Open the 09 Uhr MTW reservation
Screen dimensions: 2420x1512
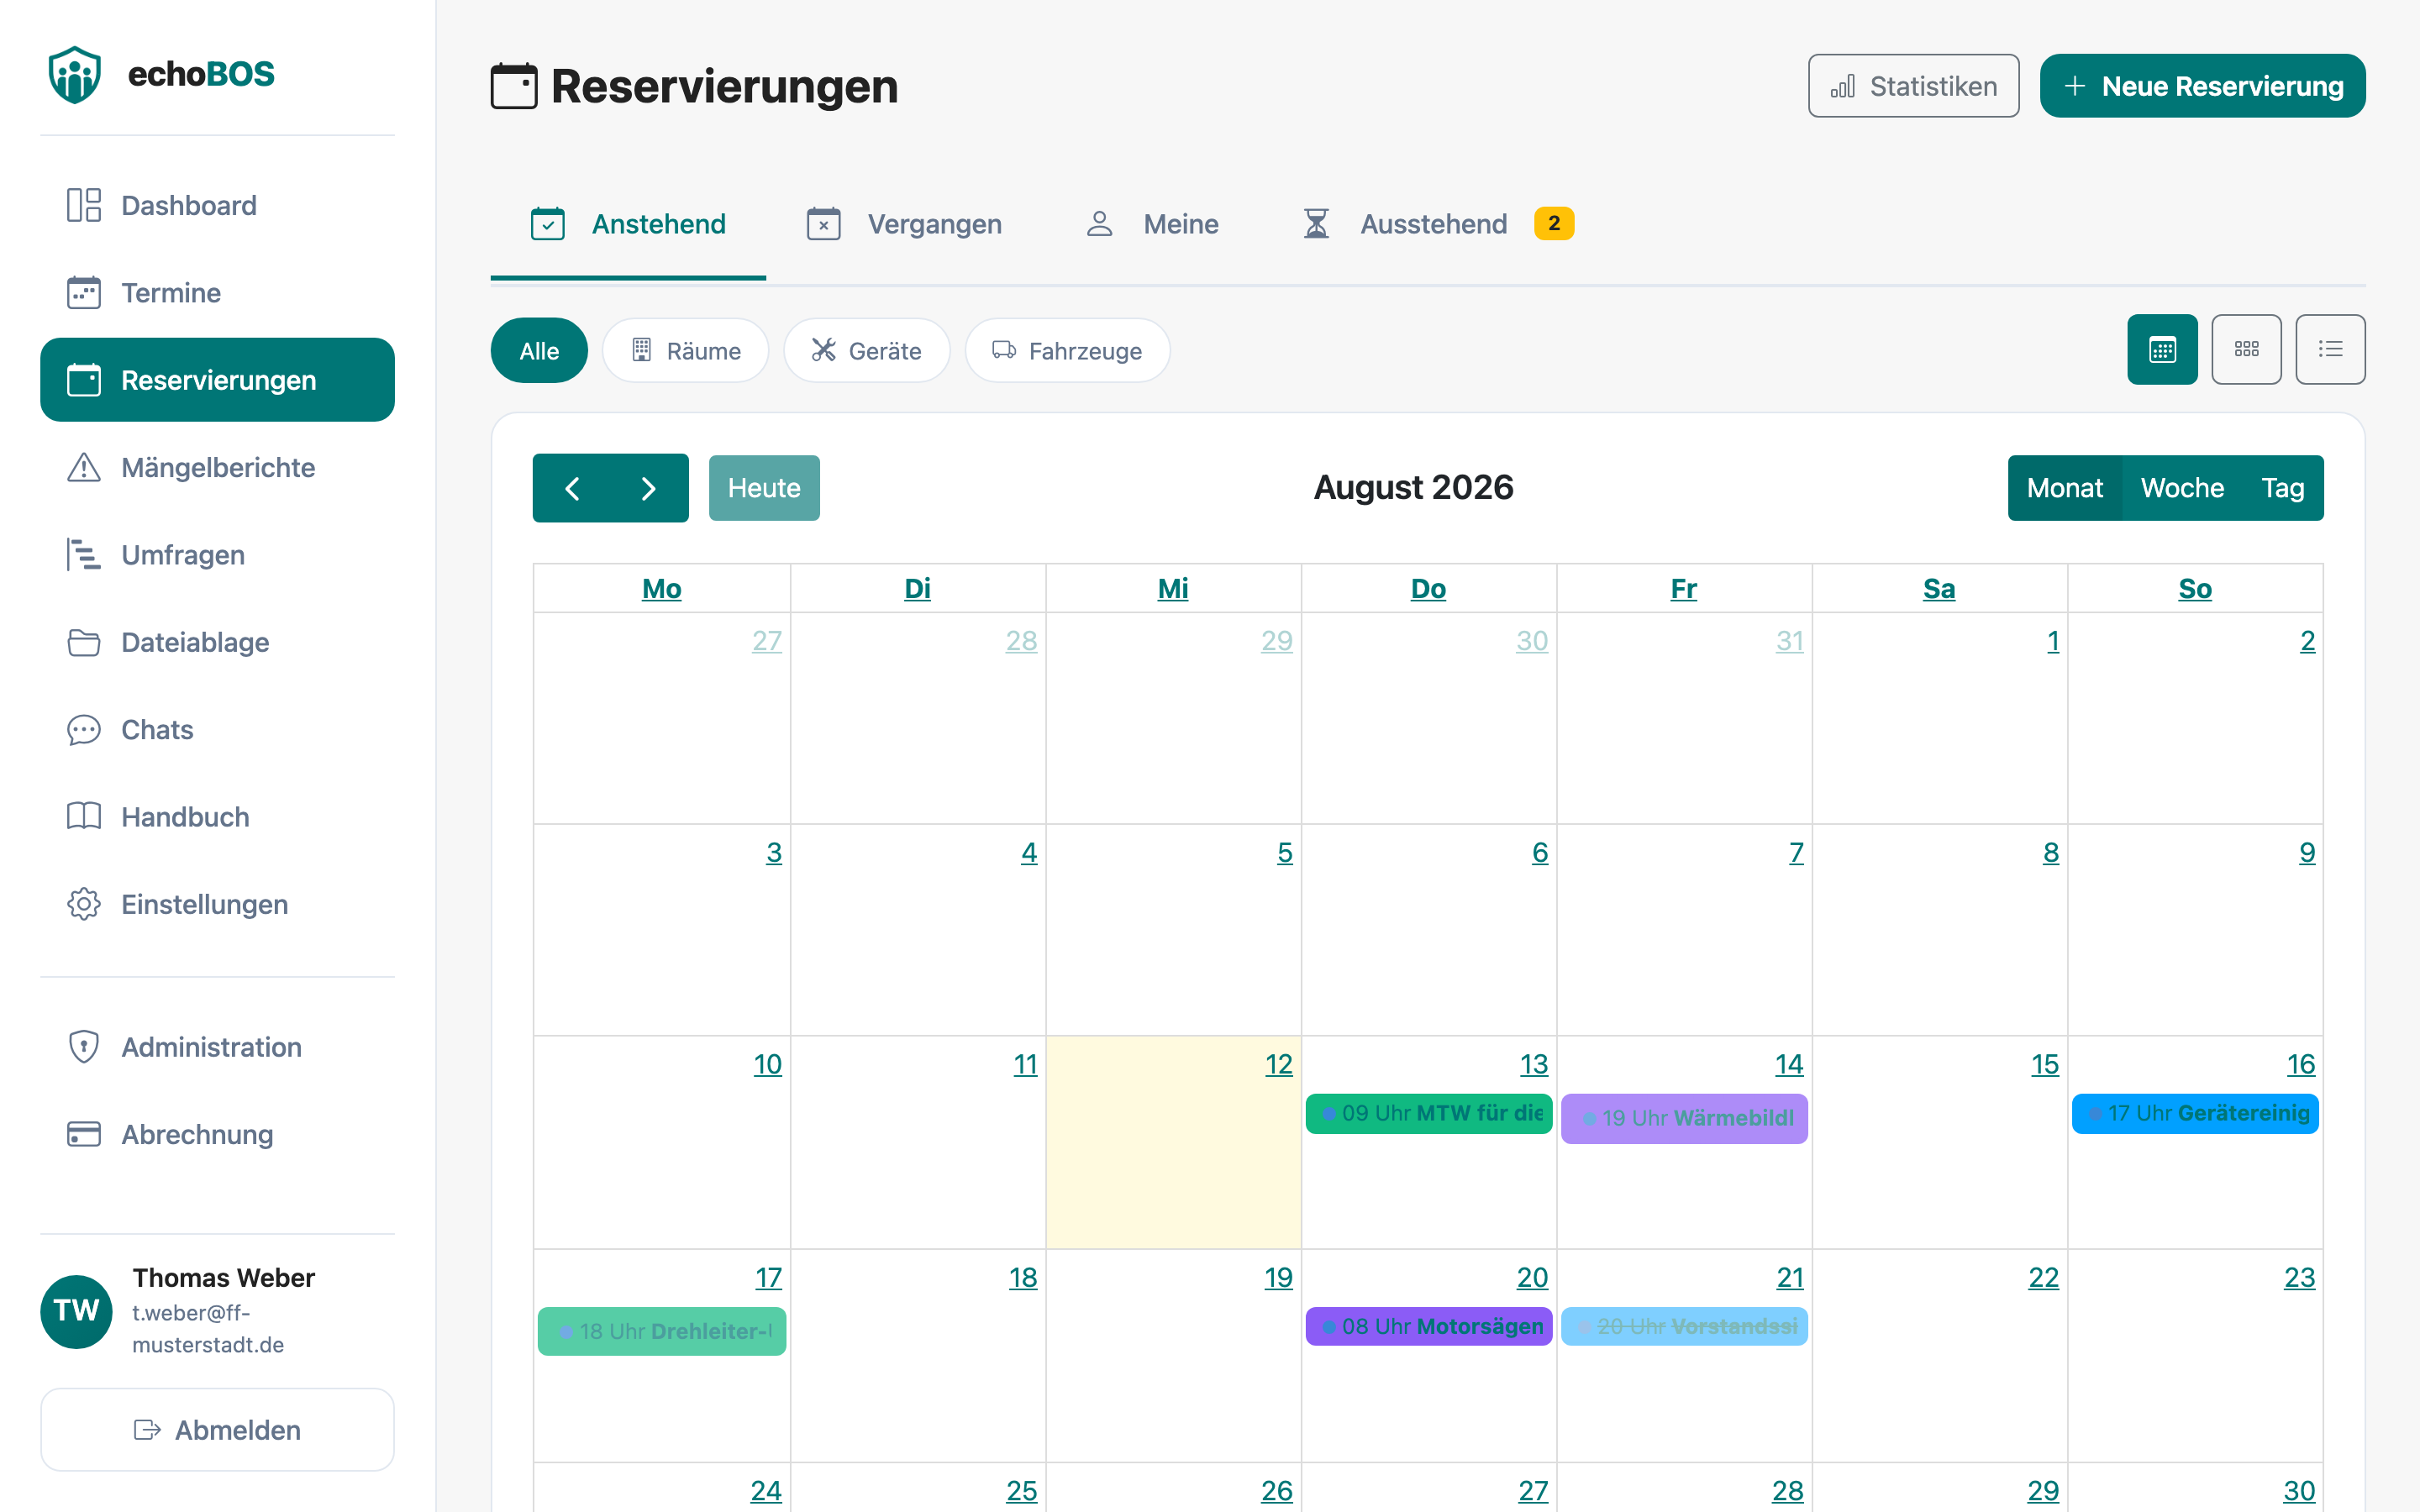(1429, 1113)
